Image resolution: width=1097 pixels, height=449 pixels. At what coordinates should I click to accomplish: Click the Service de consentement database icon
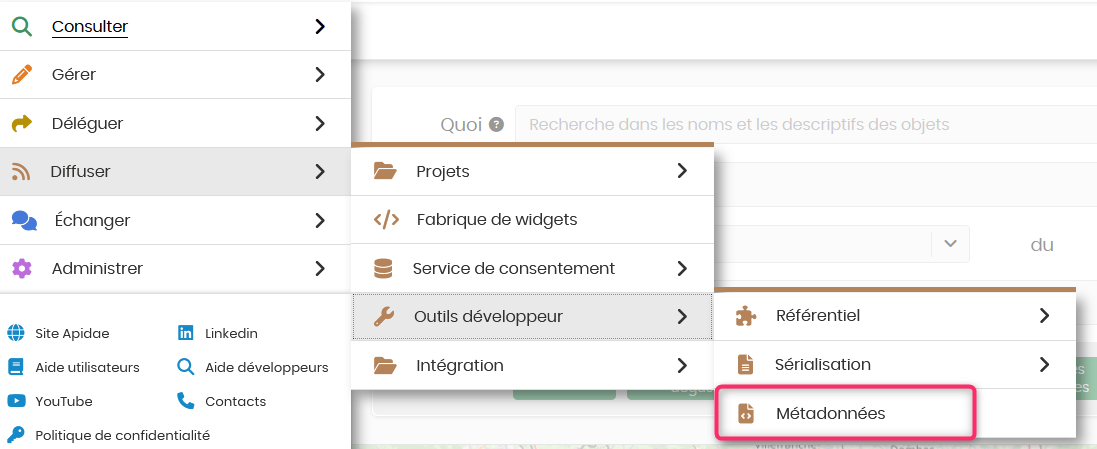pyautogui.click(x=383, y=268)
